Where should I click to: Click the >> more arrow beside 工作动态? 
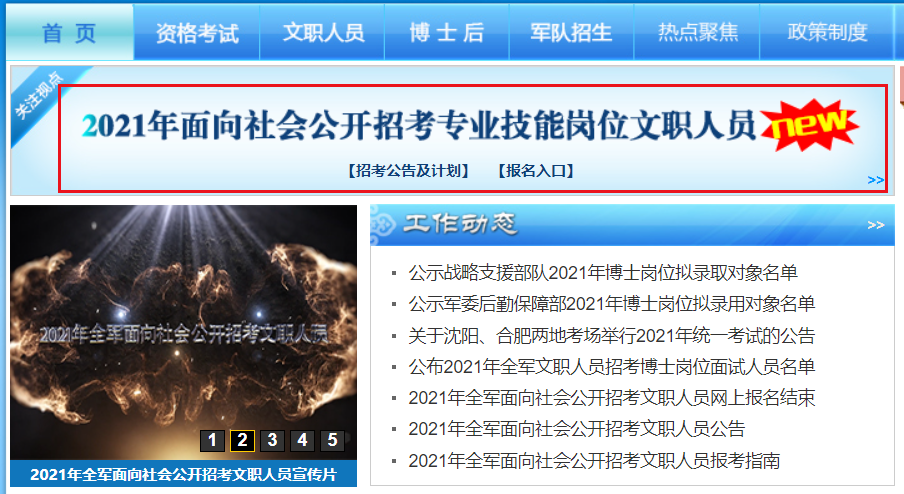point(875,225)
